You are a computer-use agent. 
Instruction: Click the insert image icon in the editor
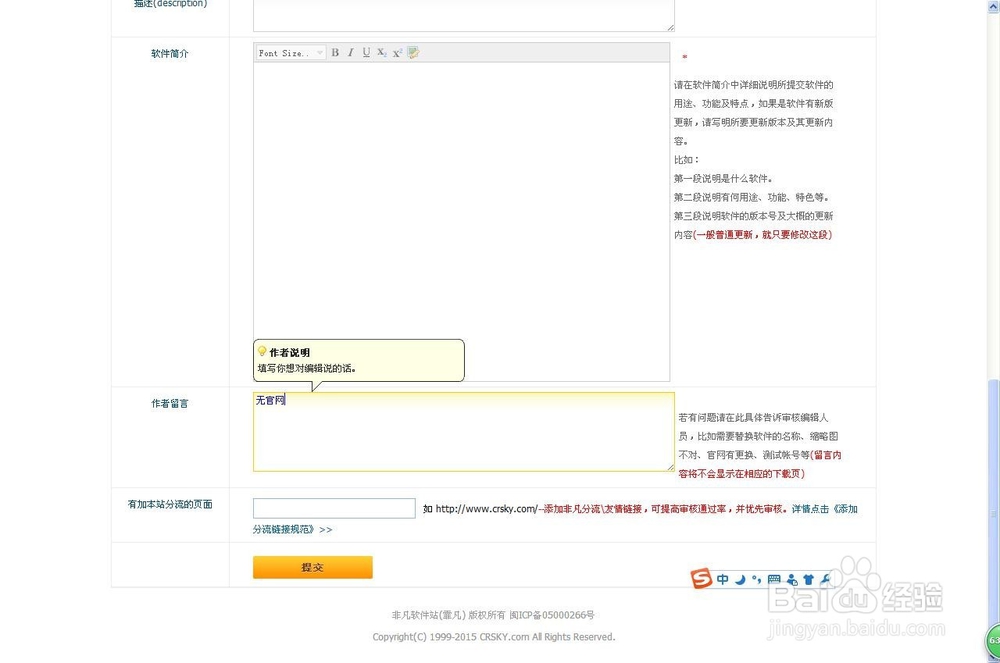(x=412, y=52)
